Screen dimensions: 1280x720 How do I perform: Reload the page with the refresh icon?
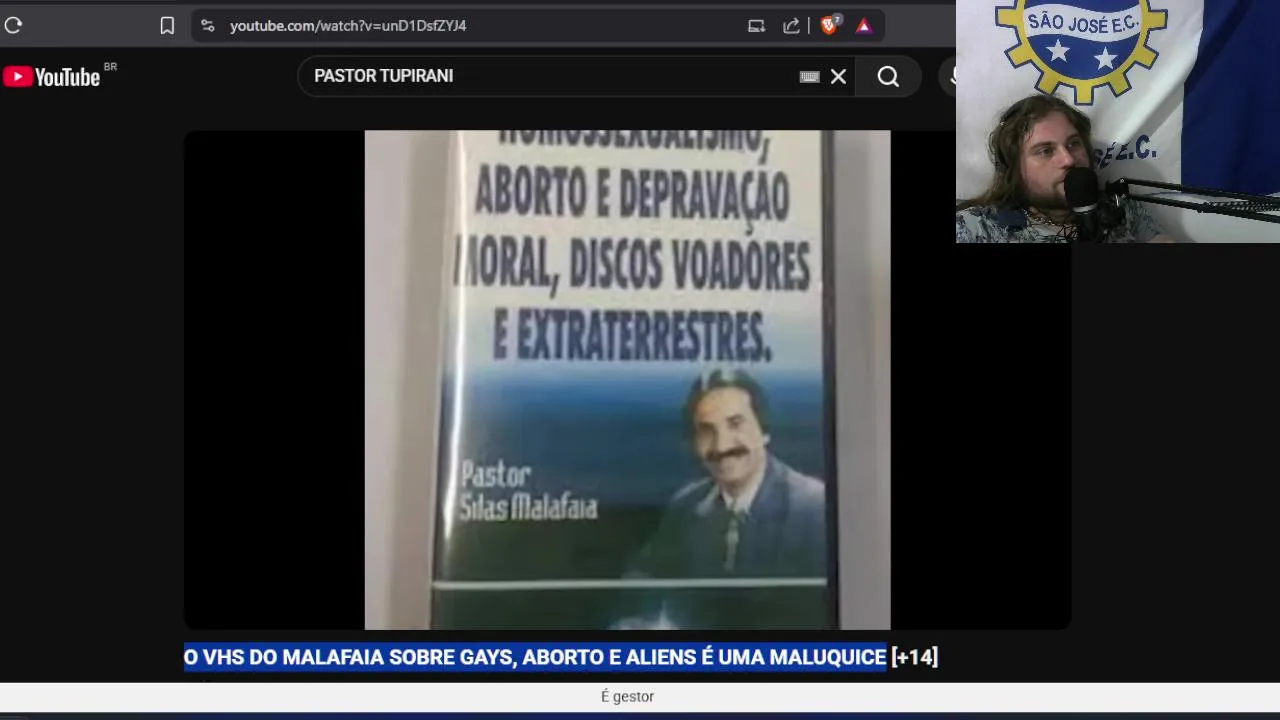click(x=13, y=26)
